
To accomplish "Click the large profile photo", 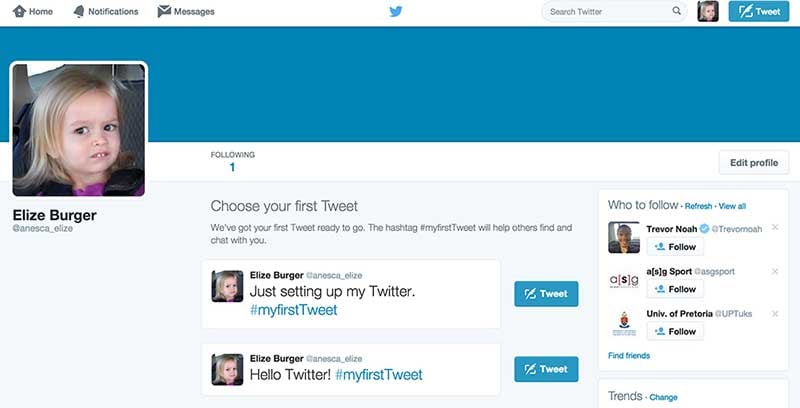I will coord(79,130).
